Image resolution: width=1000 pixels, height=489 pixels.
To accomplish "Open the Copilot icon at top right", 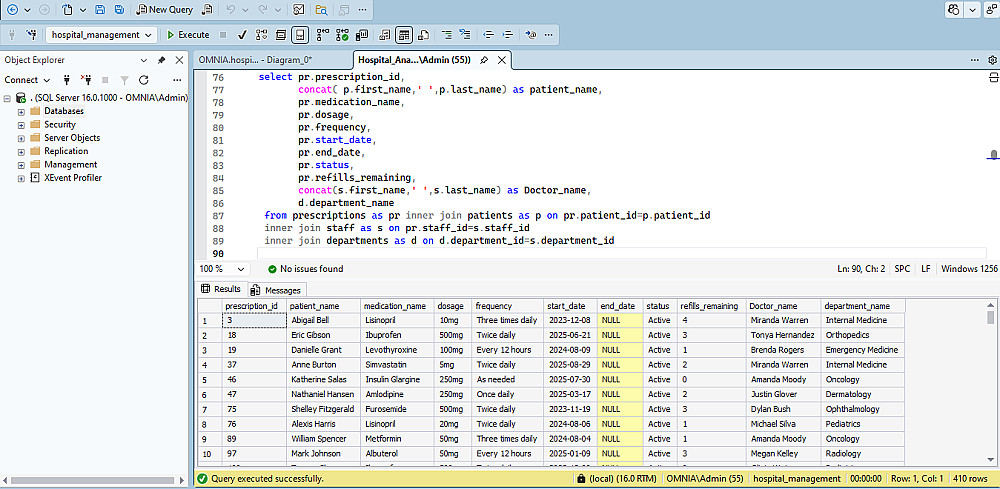I will click(x=955, y=9).
